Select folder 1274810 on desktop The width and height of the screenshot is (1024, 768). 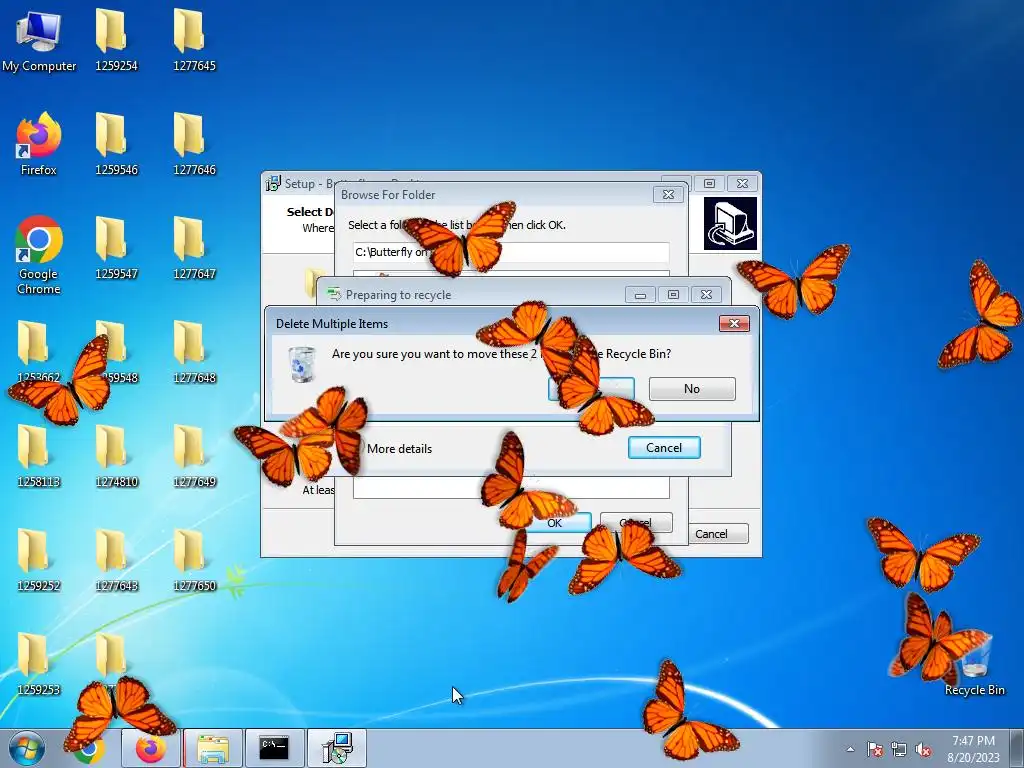[116, 456]
